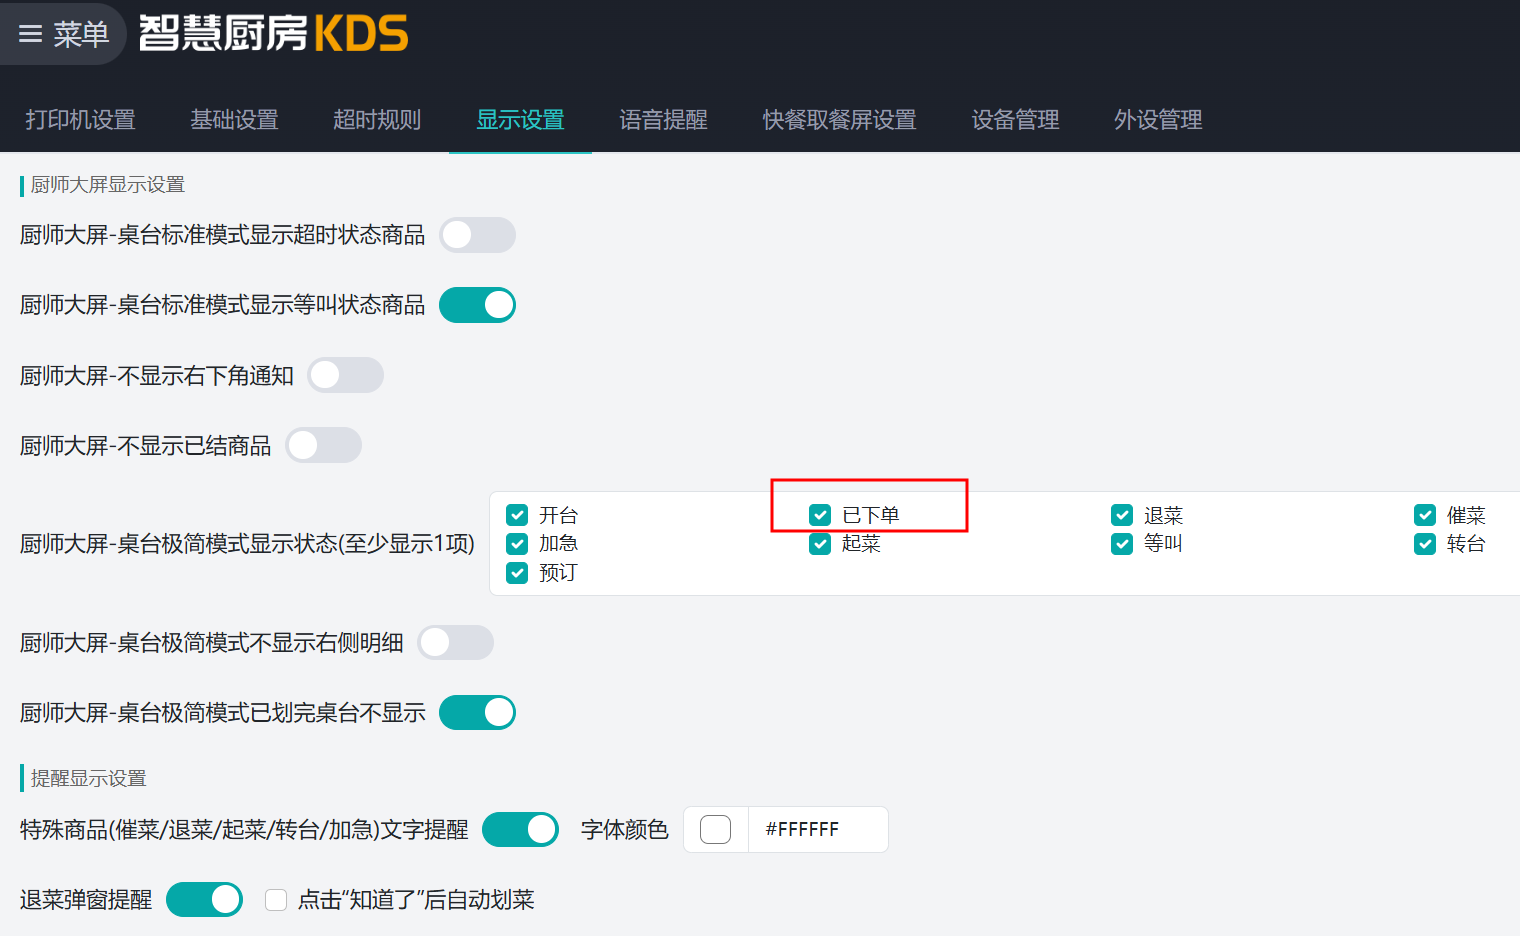Click the 退菜弹窗提醒 label
This screenshot has width=1520, height=936.
(86, 899)
